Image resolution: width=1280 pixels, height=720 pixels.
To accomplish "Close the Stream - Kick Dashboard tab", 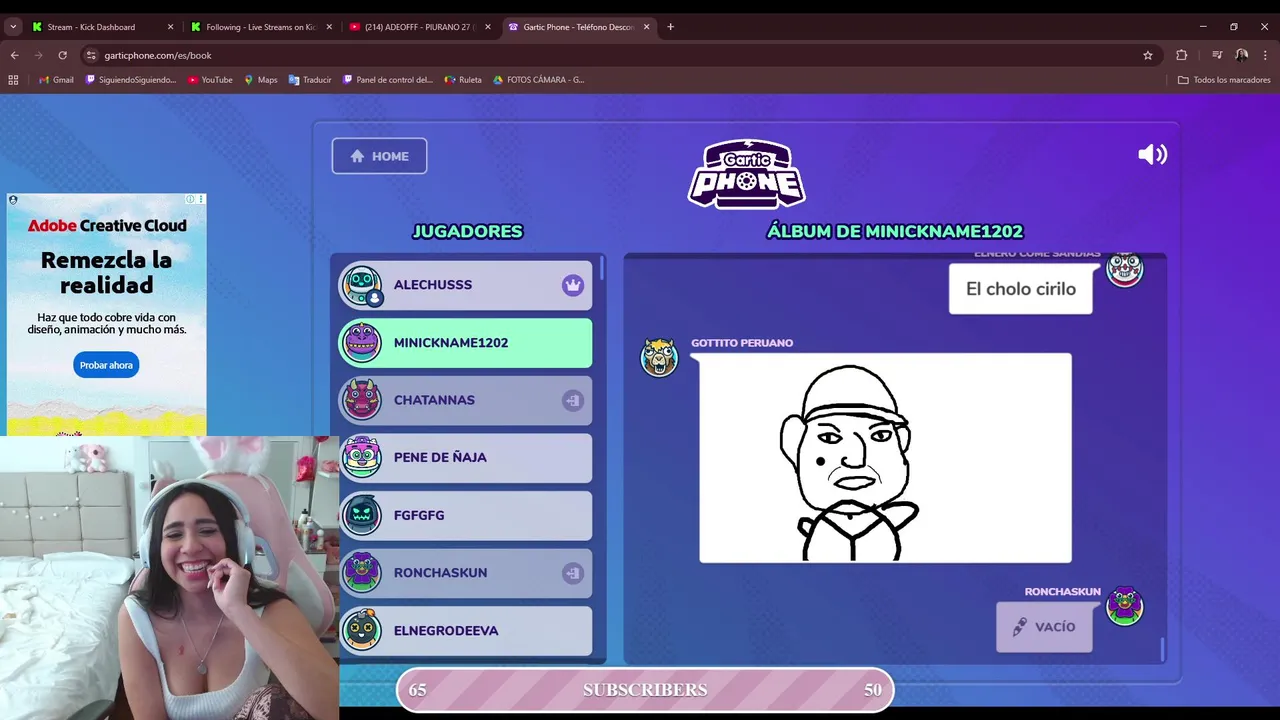I will [170, 27].
